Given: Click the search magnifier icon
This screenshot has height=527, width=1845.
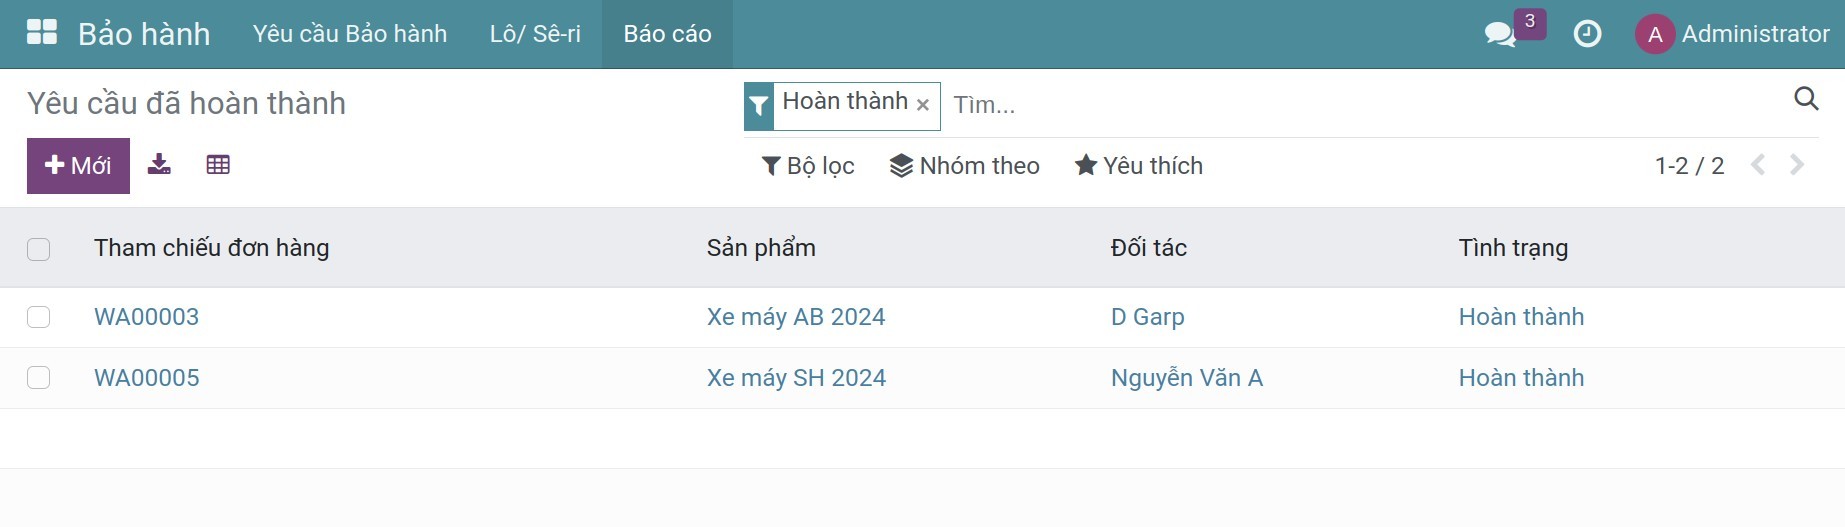Looking at the screenshot, I should tap(1806, 99).
